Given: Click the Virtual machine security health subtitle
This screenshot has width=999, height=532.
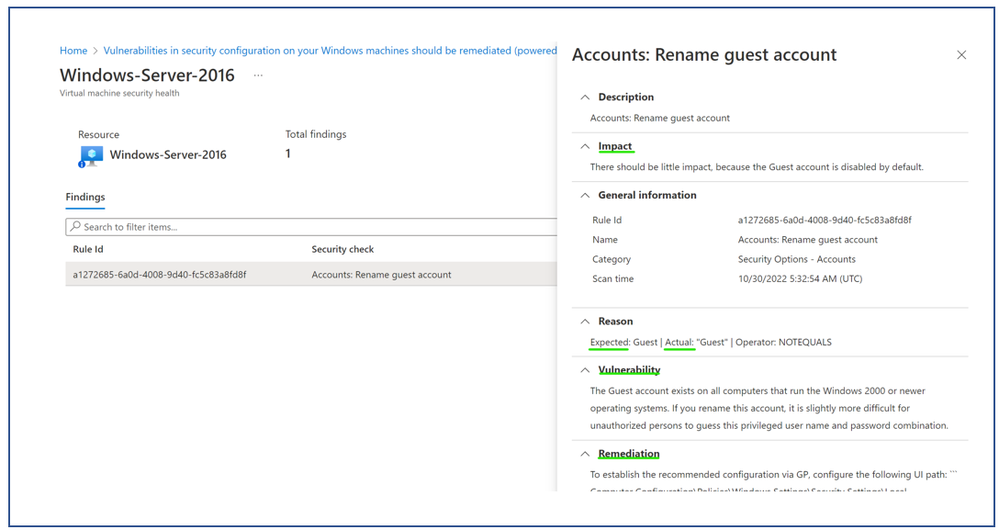Looking at the screenshot, I should click(120, 93).
